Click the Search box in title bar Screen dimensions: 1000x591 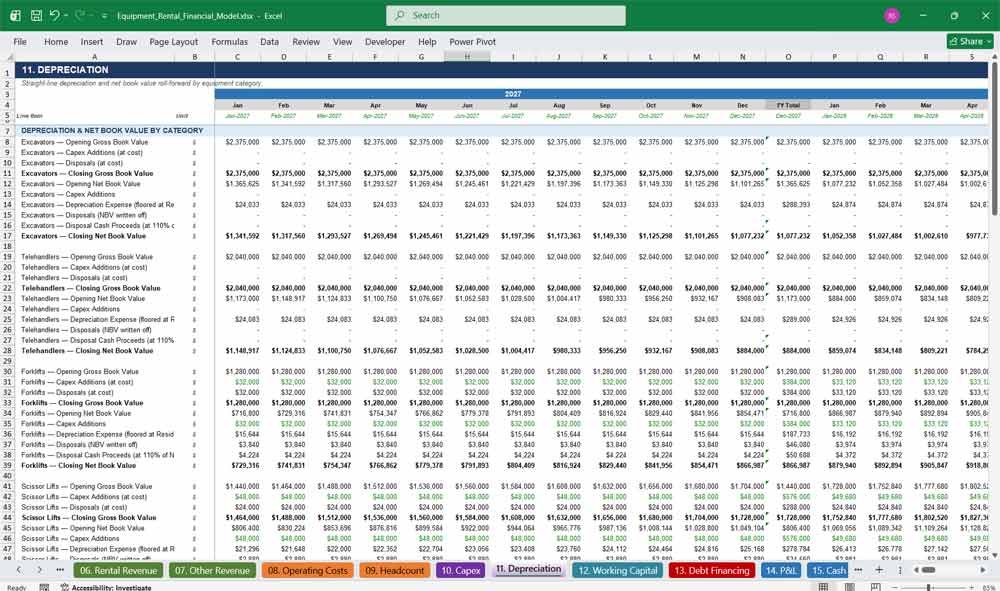(506, 15)
